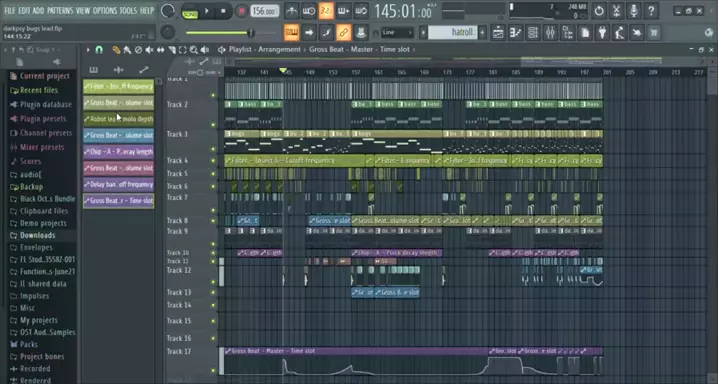Click the Playlist - Arrangement breadcrumb

point(265,49)
